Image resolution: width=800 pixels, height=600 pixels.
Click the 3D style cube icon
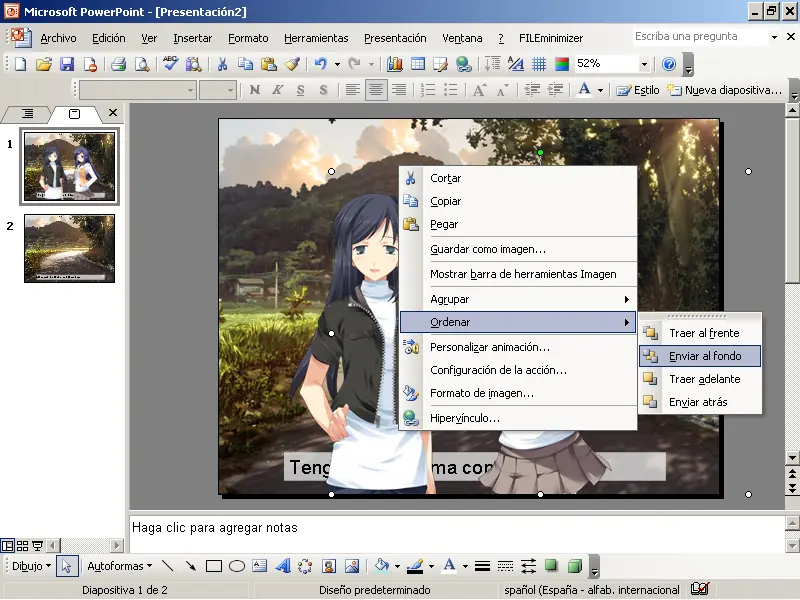(575, 566)
